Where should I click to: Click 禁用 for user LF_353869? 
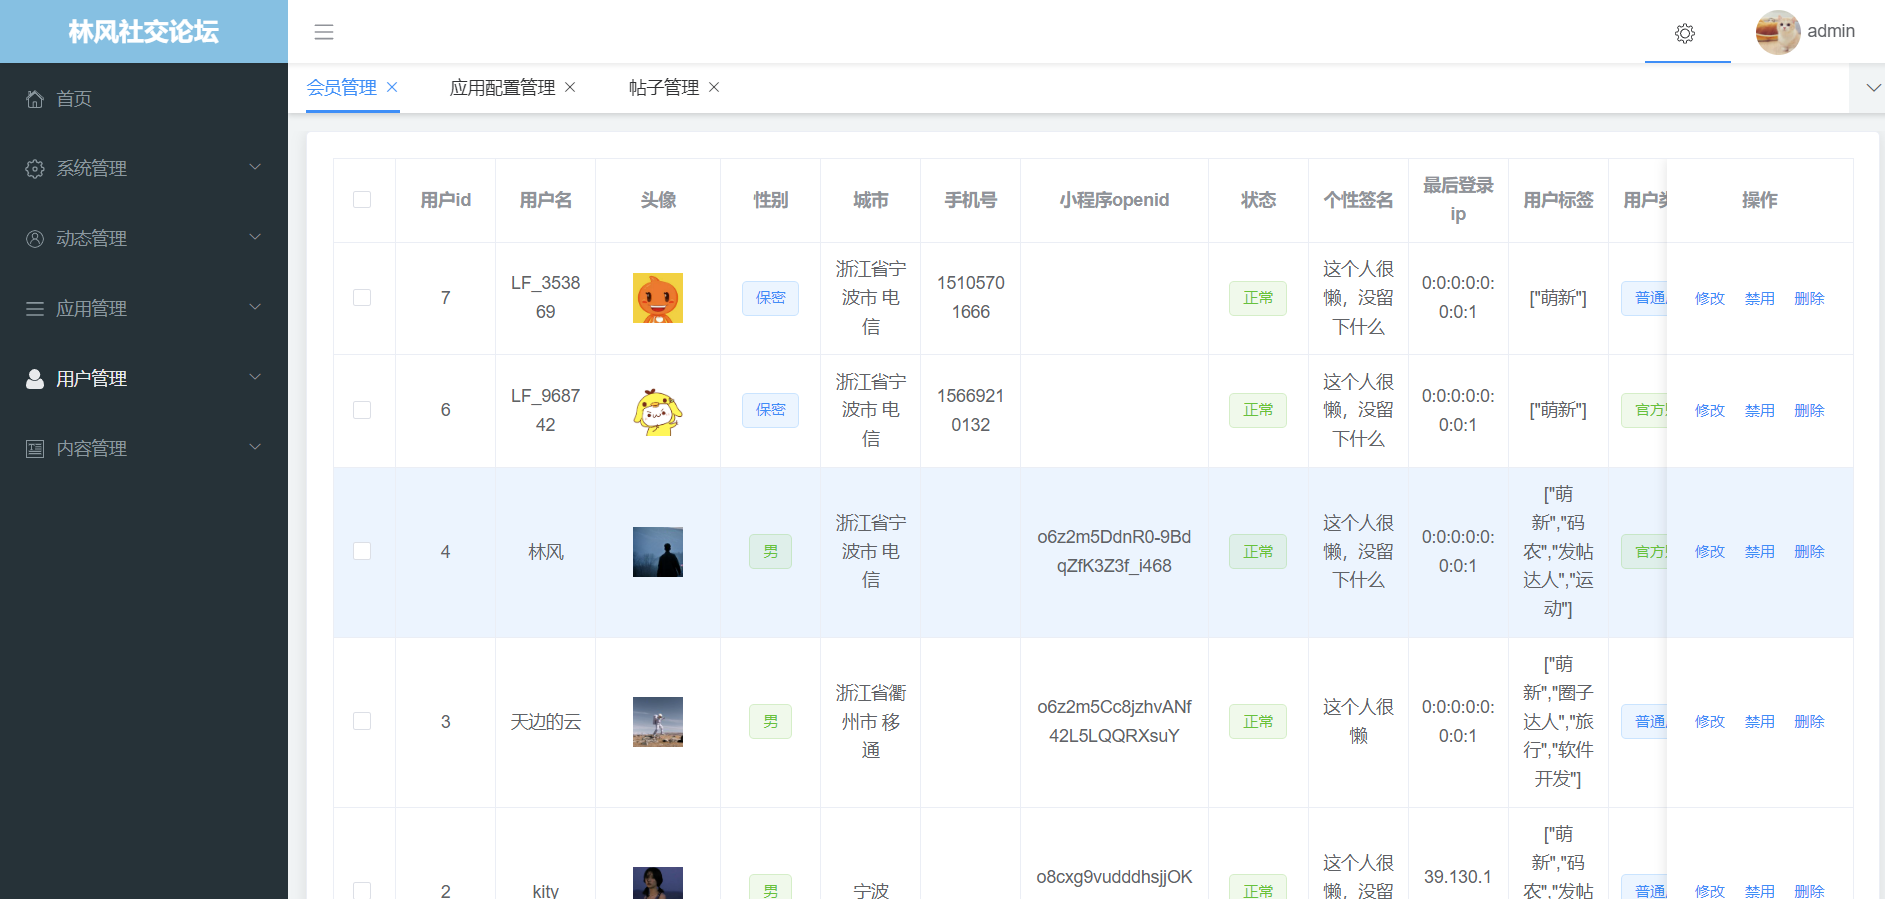[1760, 298]
